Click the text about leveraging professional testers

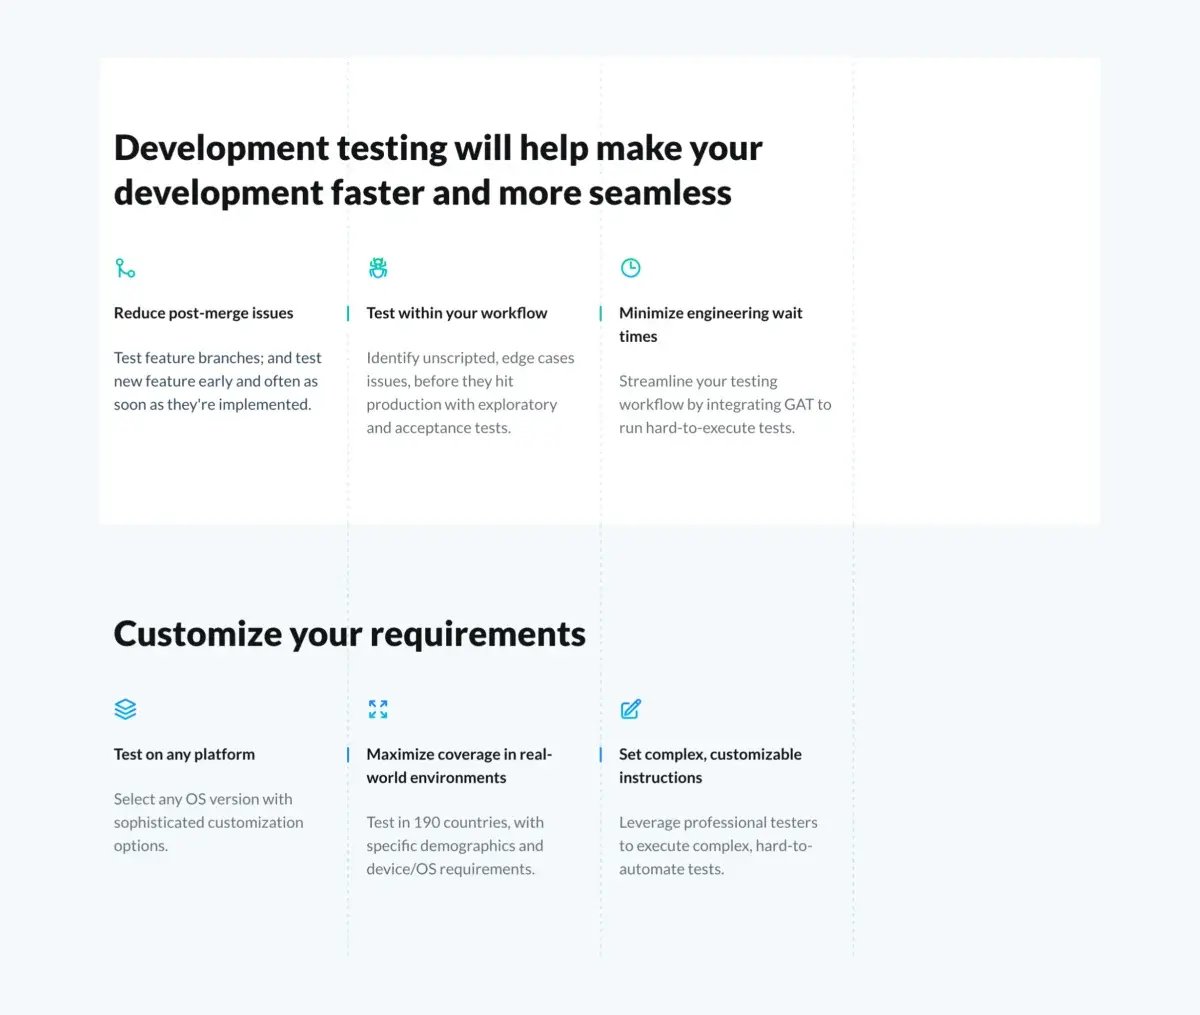719,845
